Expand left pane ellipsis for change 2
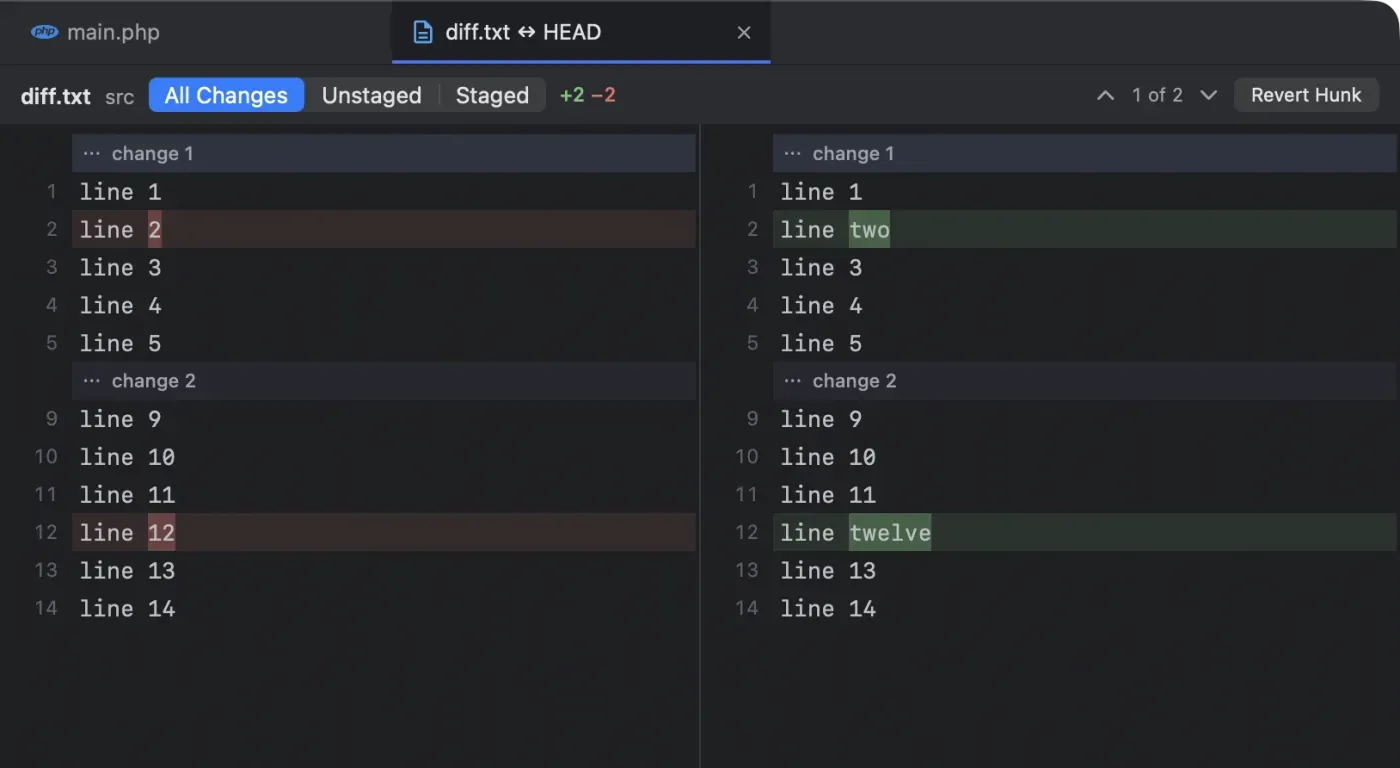Screen dimensions: 1400x768 click(92, 382)
